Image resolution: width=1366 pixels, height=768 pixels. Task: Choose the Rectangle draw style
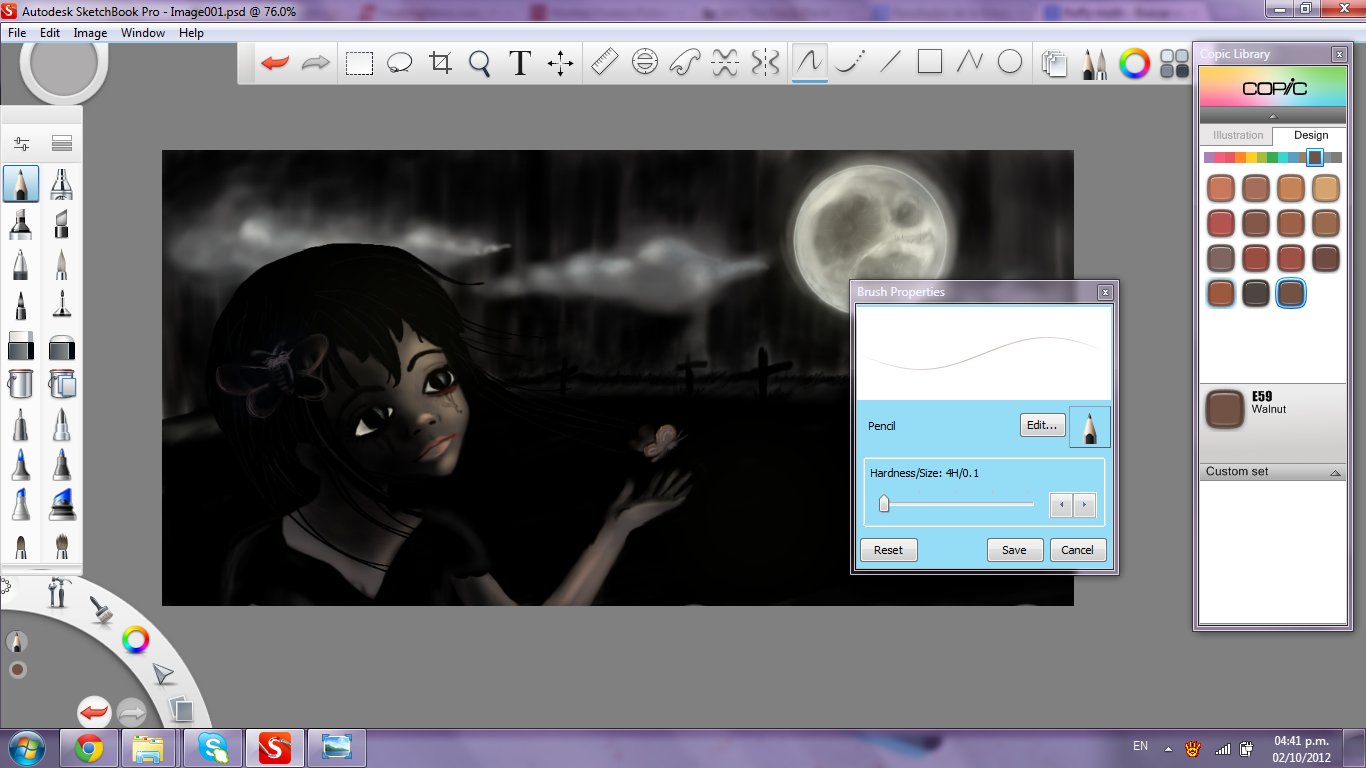coord(930,63)
